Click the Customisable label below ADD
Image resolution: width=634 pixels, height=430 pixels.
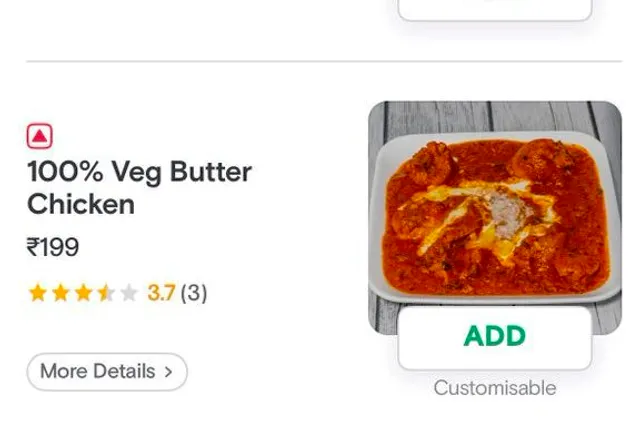494,388
